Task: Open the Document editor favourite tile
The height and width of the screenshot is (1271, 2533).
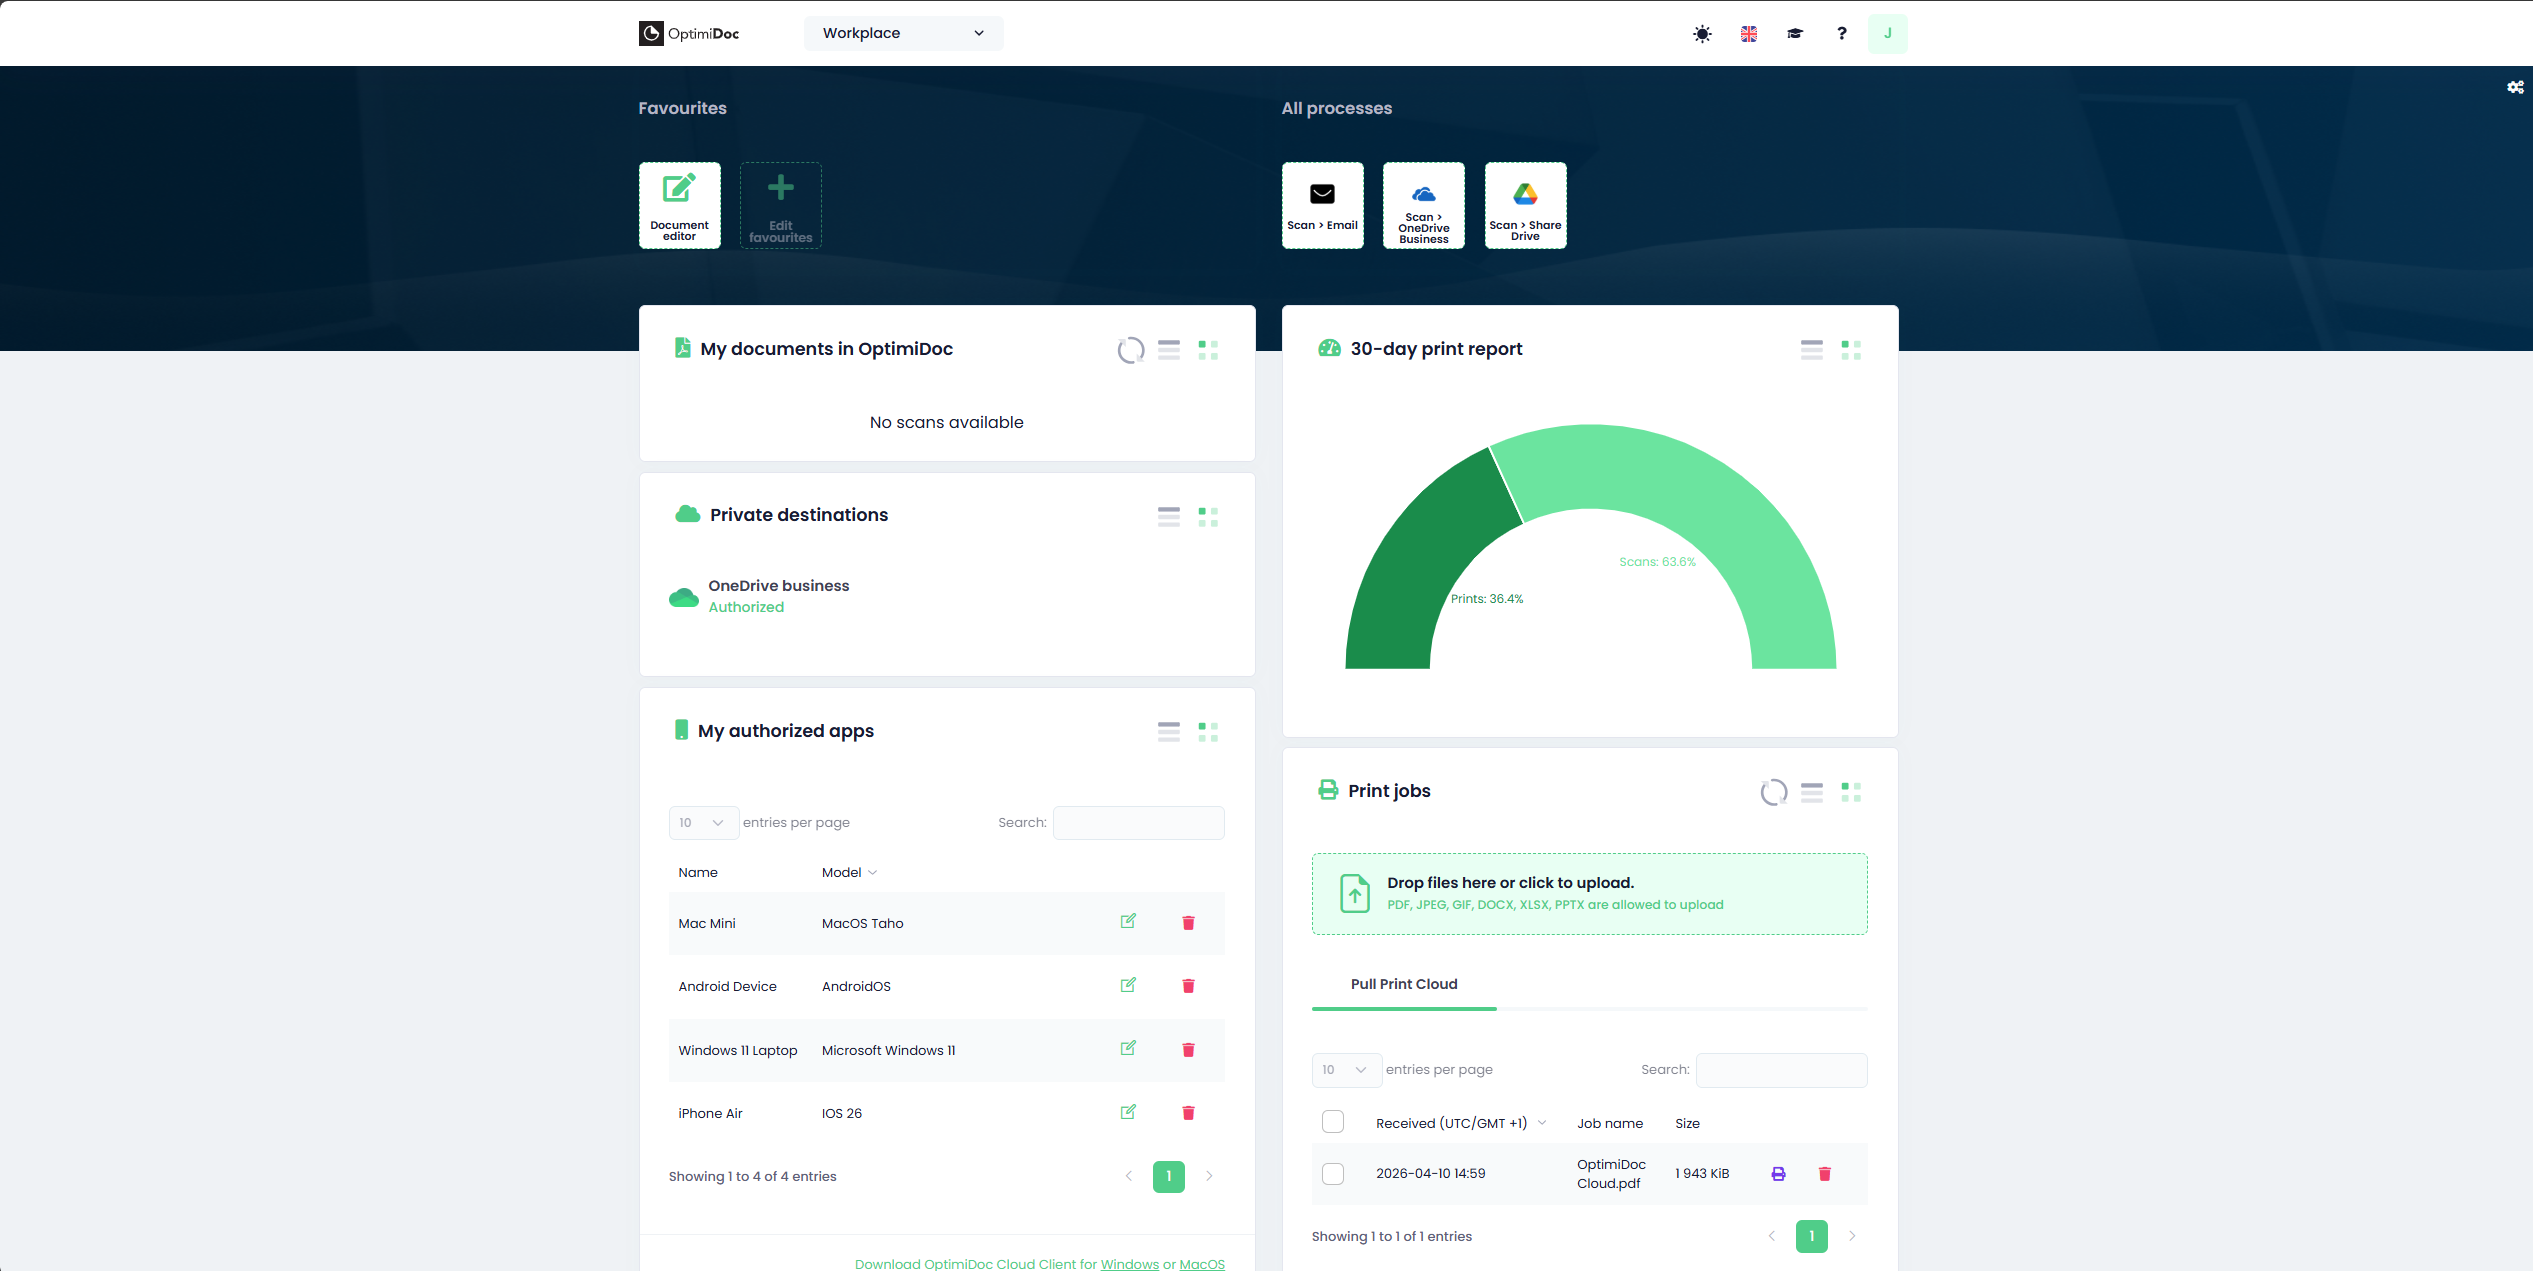Action: tap(679, 205)
